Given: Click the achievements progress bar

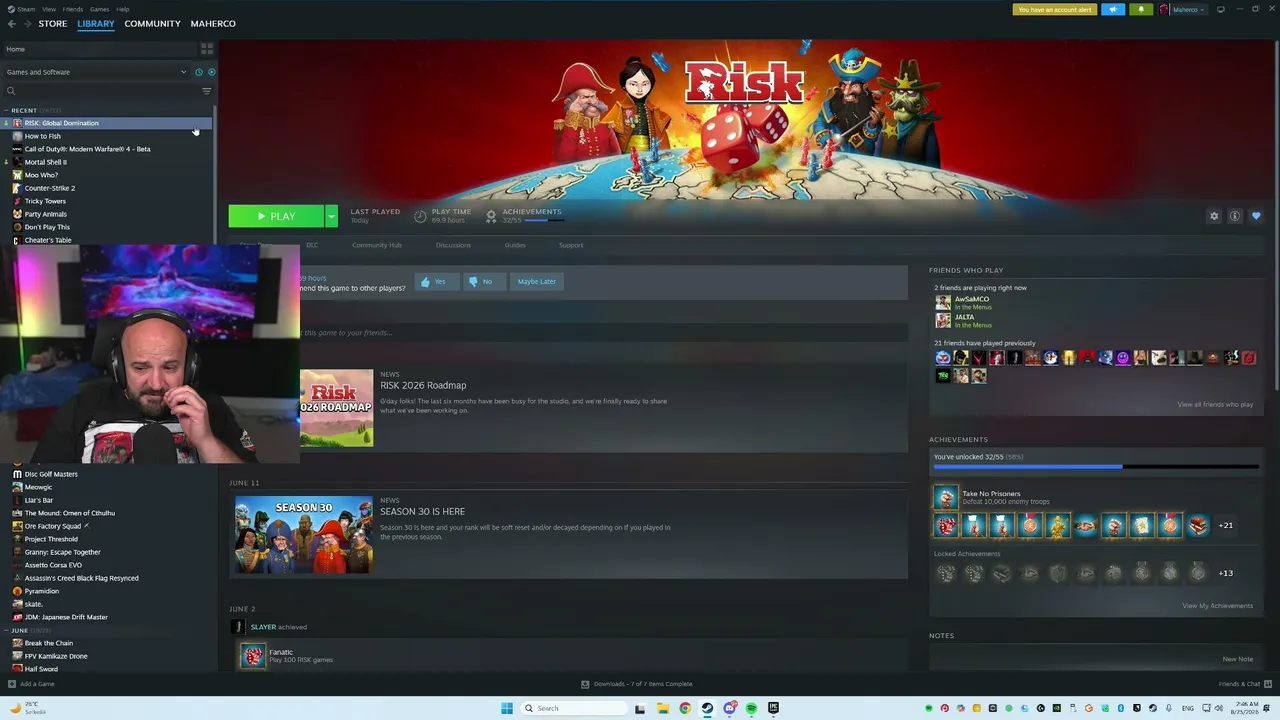Looking at the screenshot, I should [x=1096, y=467].
